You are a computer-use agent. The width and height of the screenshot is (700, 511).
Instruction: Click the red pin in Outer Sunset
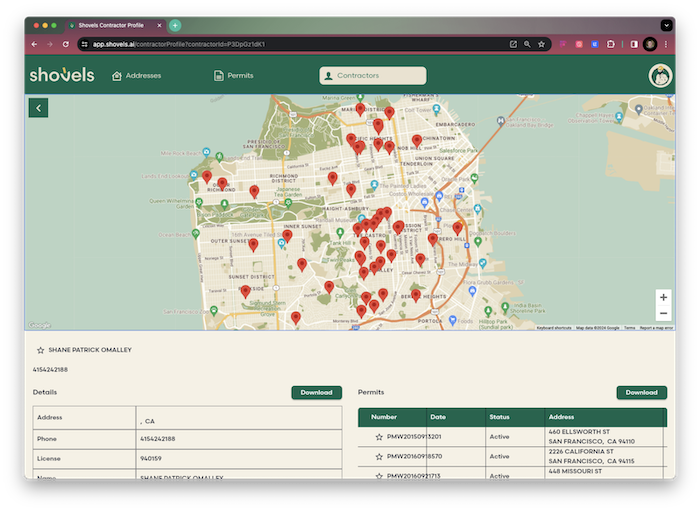[253, 245]
